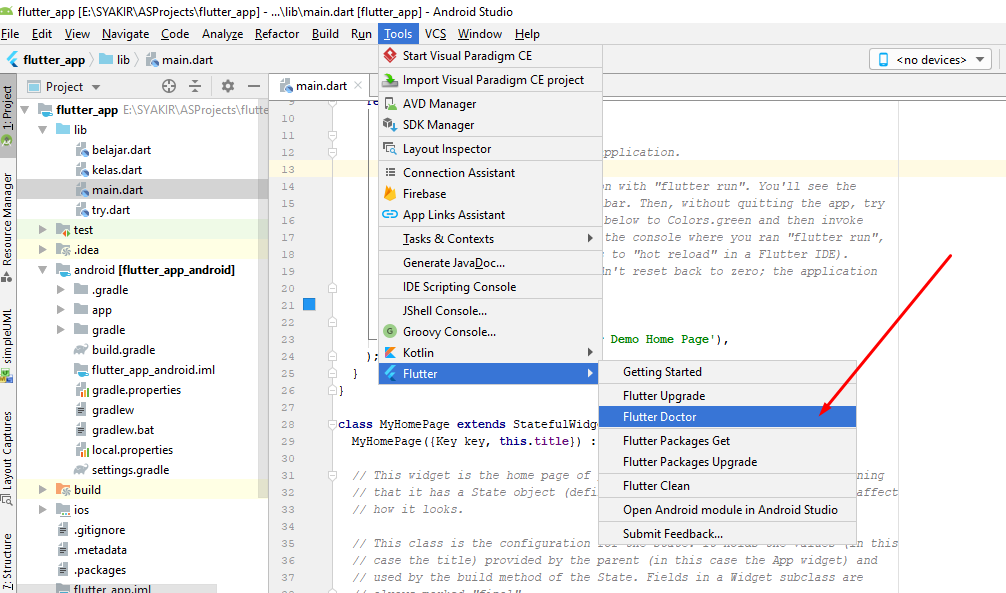This screenshot has height=593, width=1006.
Task: Open Tasks & Contexts submenu
Action: (x=491, y=239)
